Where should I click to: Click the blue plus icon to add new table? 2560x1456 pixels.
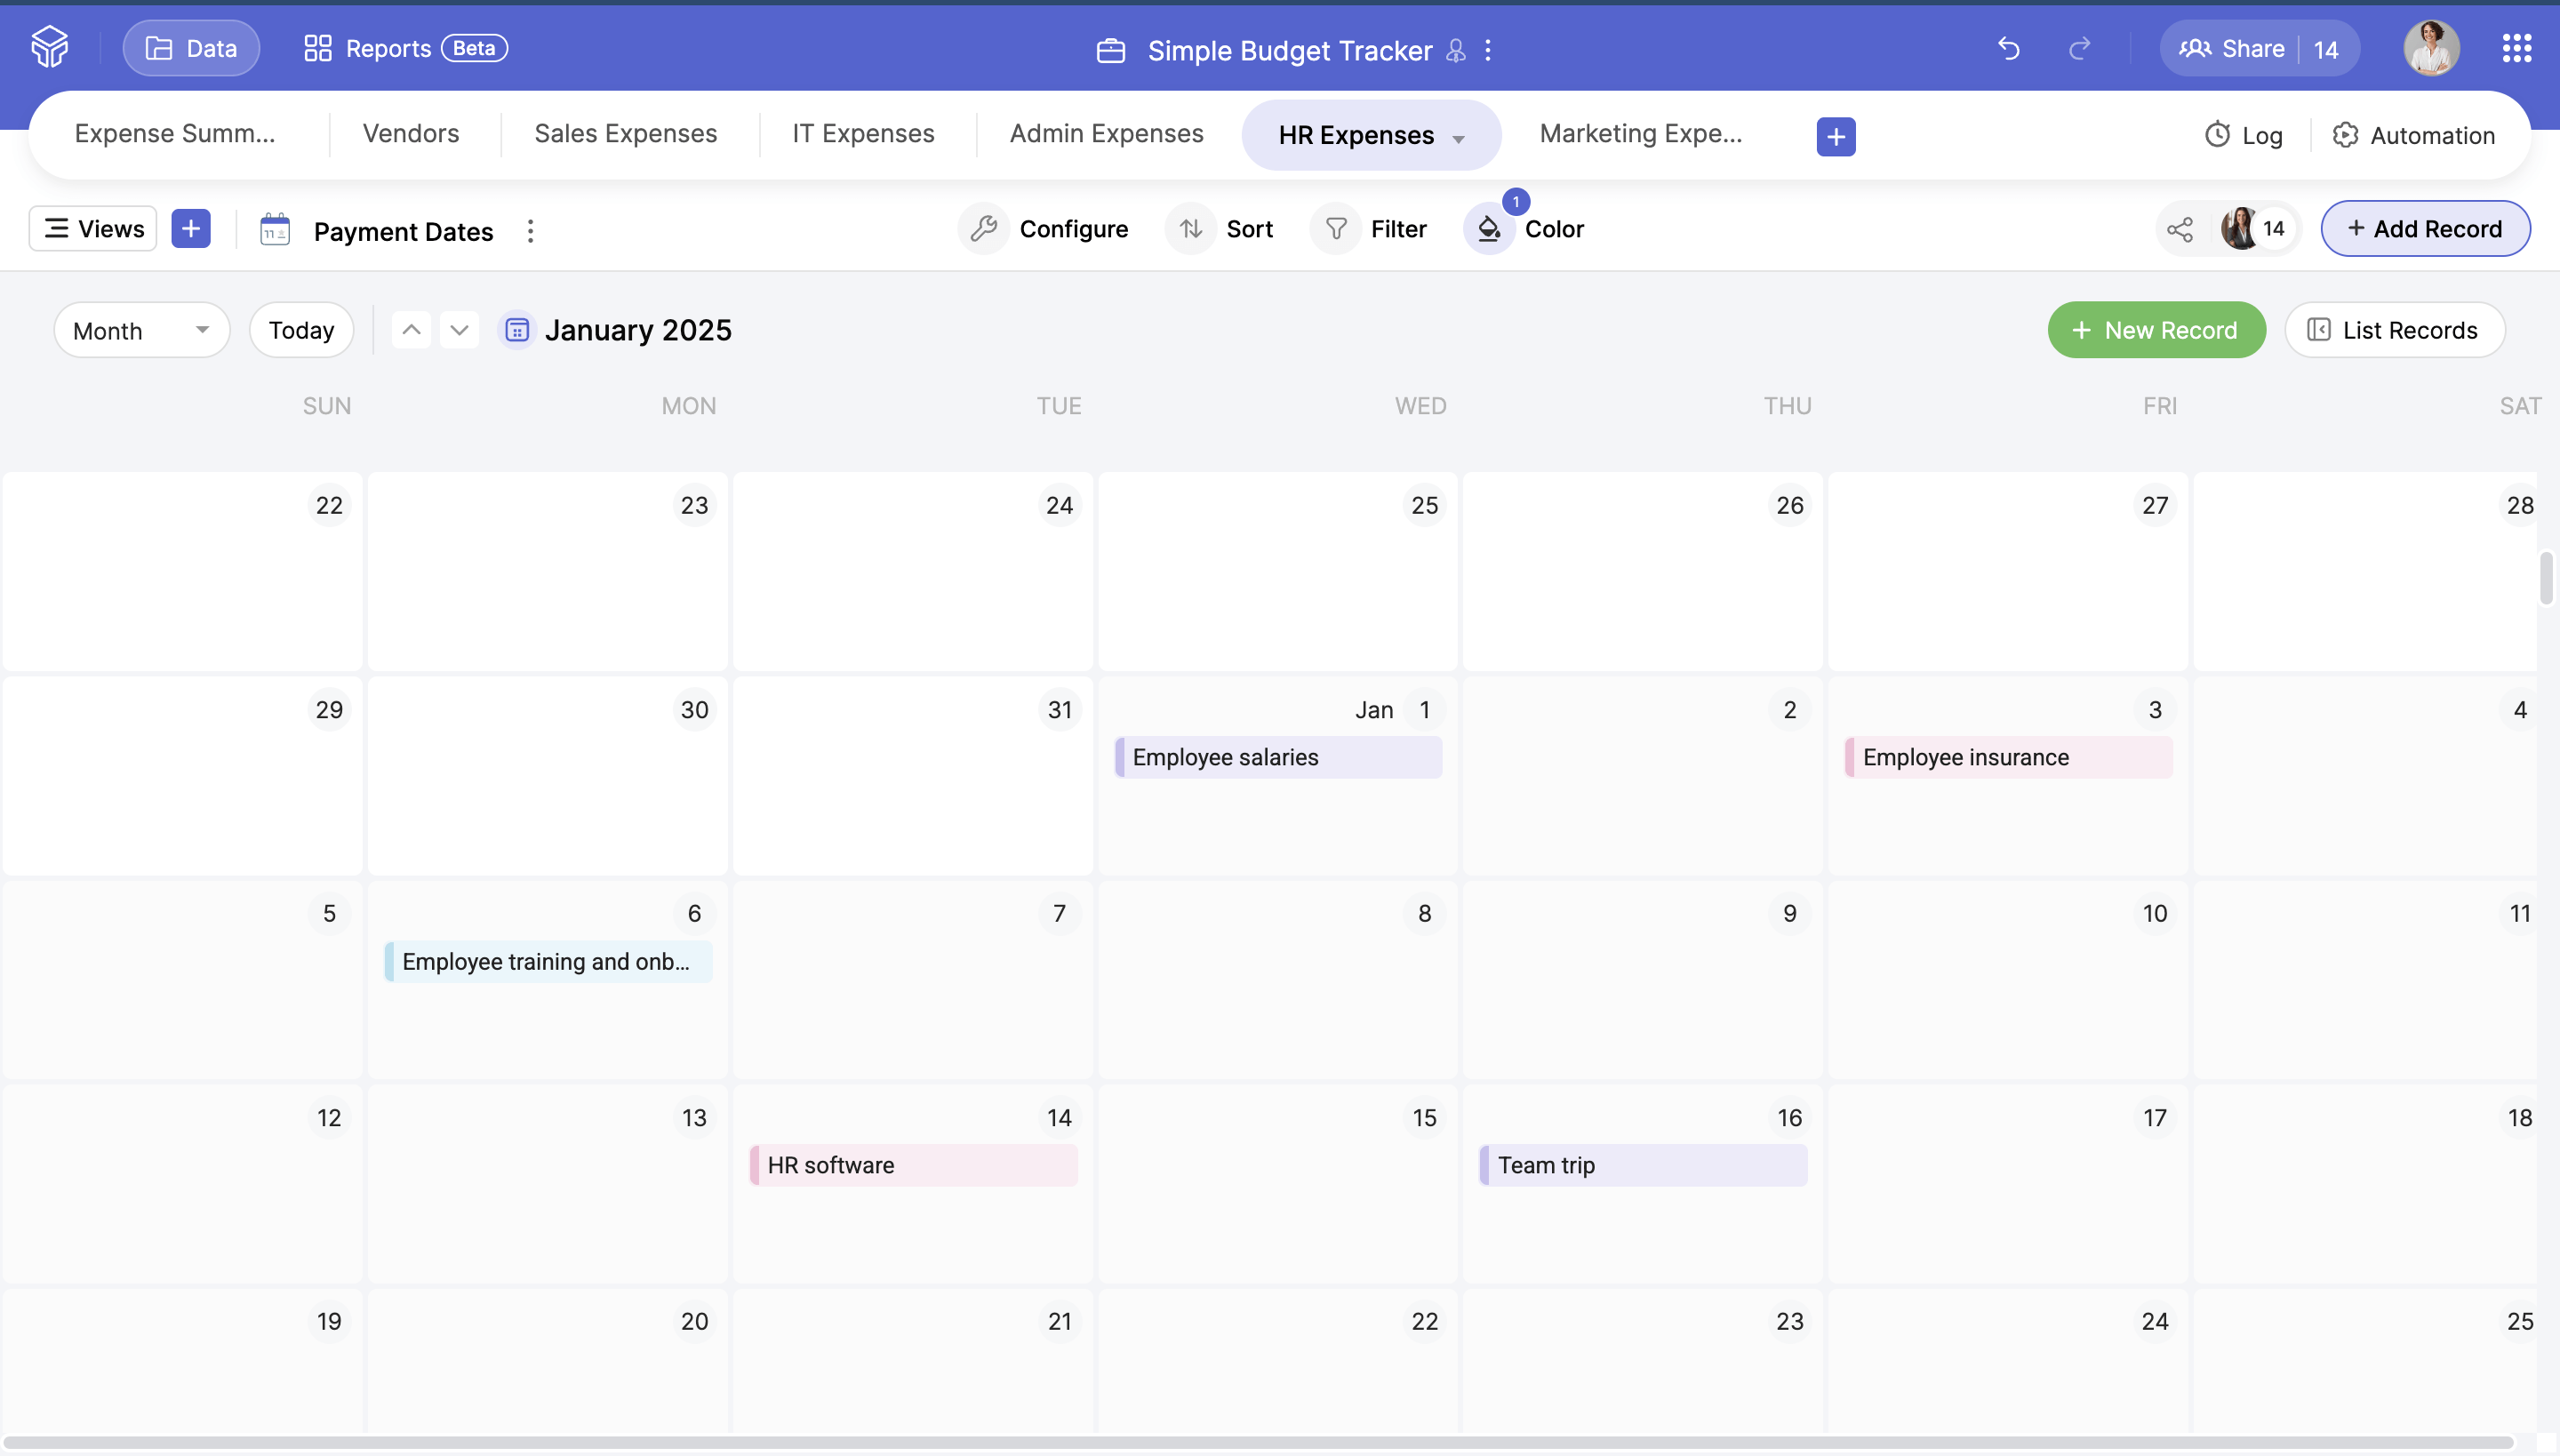tap(1835, 136)
